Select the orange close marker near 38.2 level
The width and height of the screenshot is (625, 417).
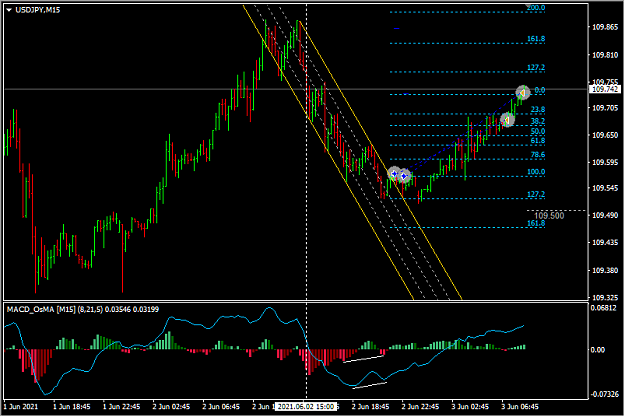click(507, 120)
